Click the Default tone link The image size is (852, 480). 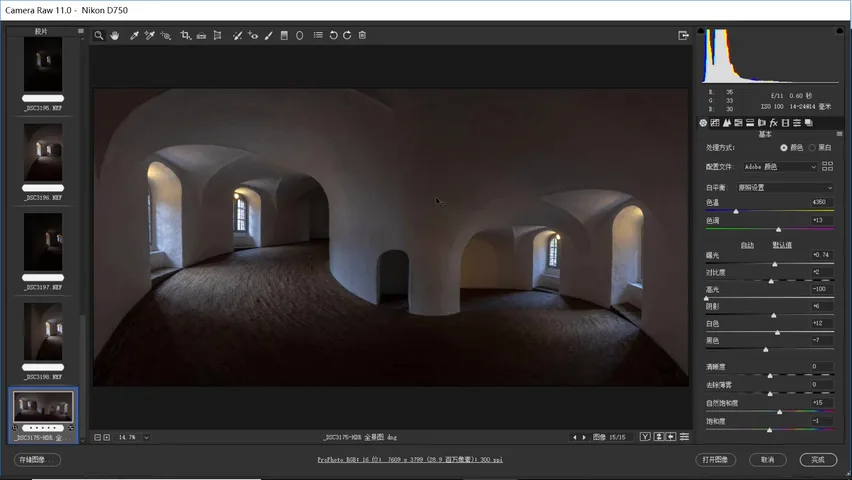point(782,245)
